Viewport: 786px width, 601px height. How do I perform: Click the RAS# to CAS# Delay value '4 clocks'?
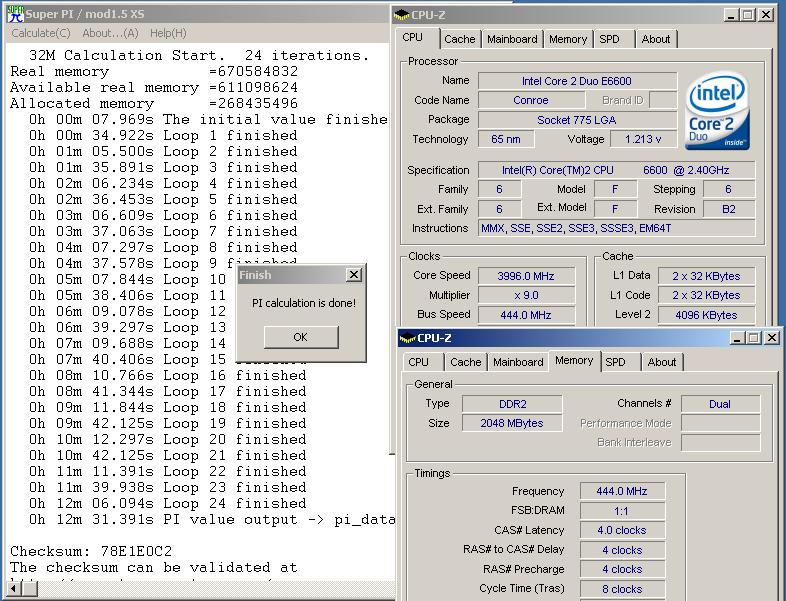point(622,550)
